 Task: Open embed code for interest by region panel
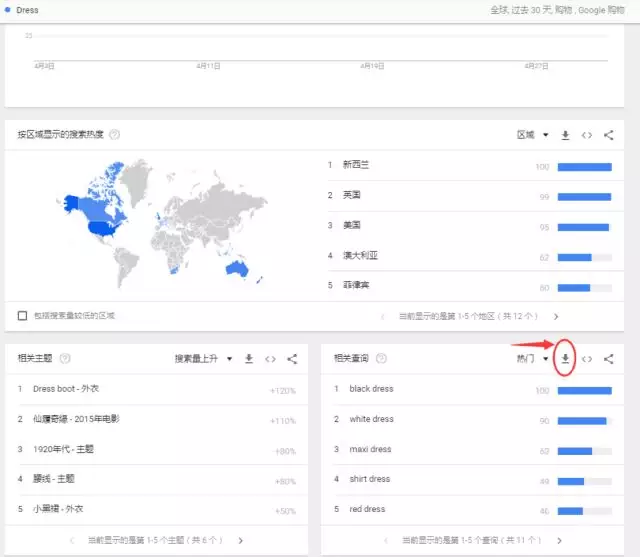(x=587, y=135)
